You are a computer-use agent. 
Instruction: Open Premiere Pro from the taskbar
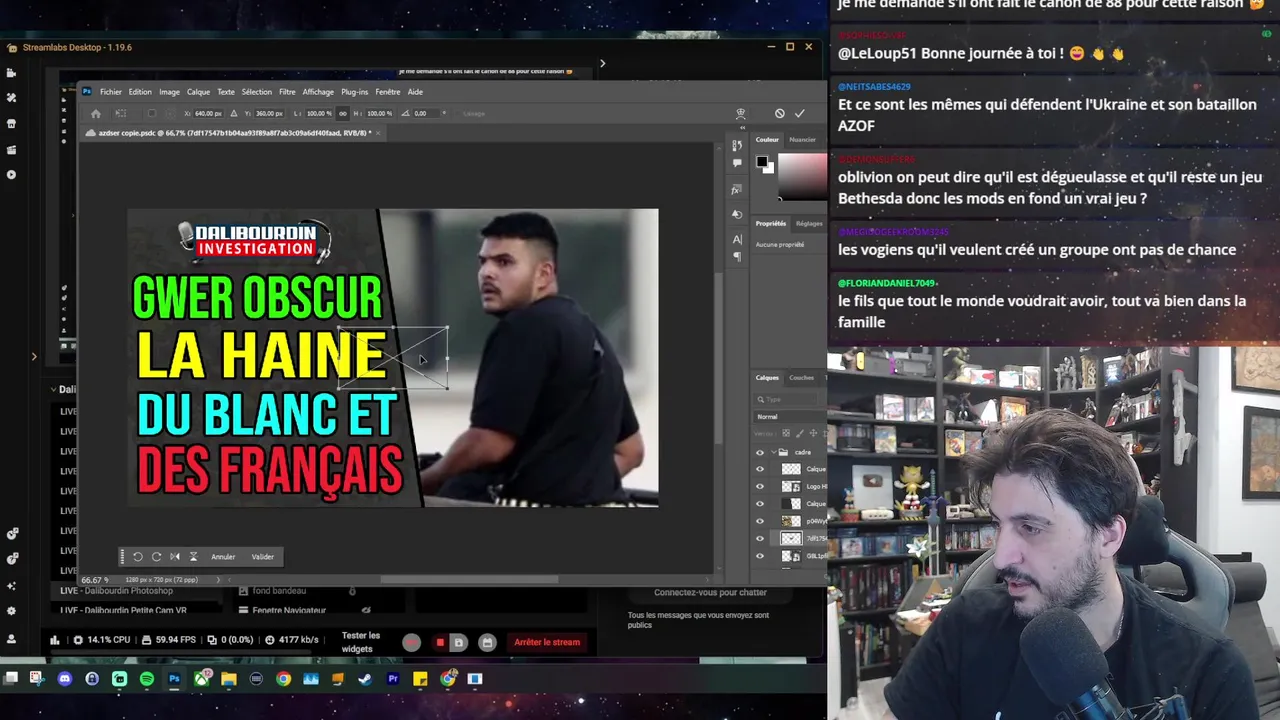point(392,679)
